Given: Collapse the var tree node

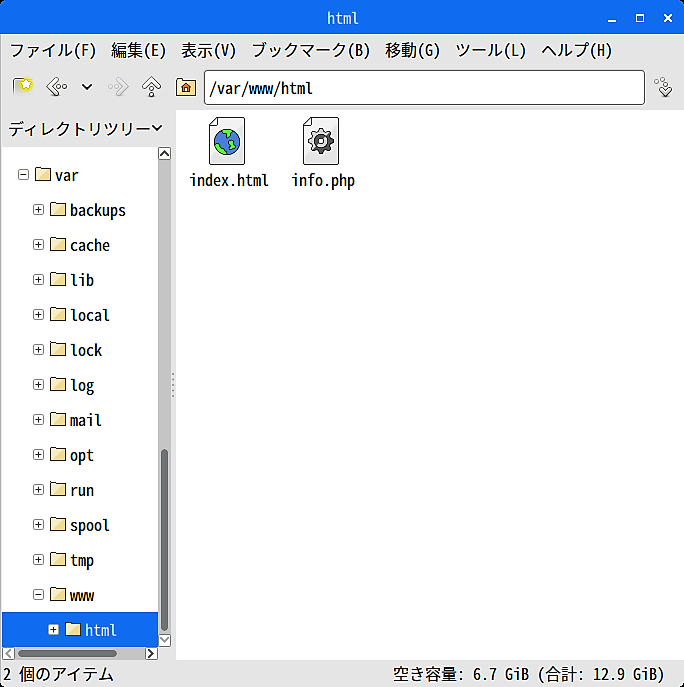Looking at the screenshot, I should tap(23, 175).
